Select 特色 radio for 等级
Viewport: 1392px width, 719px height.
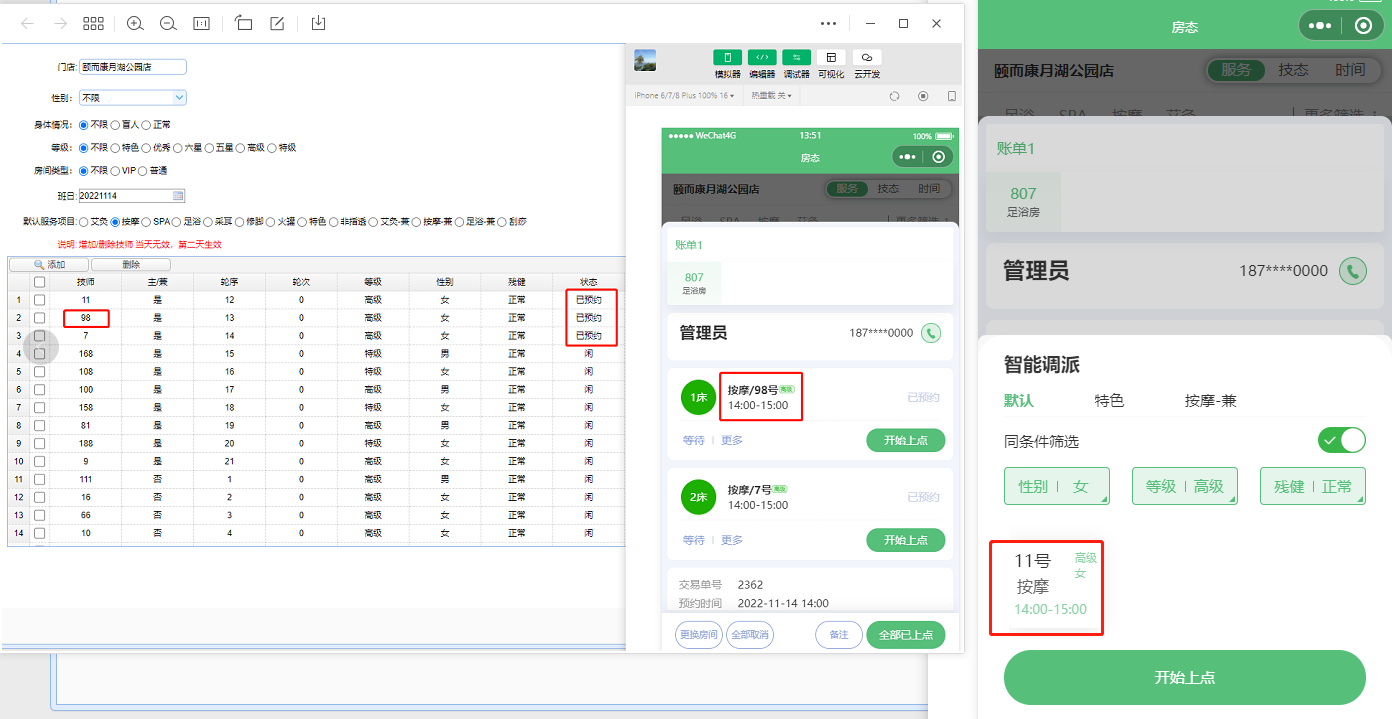coord(115,148)
